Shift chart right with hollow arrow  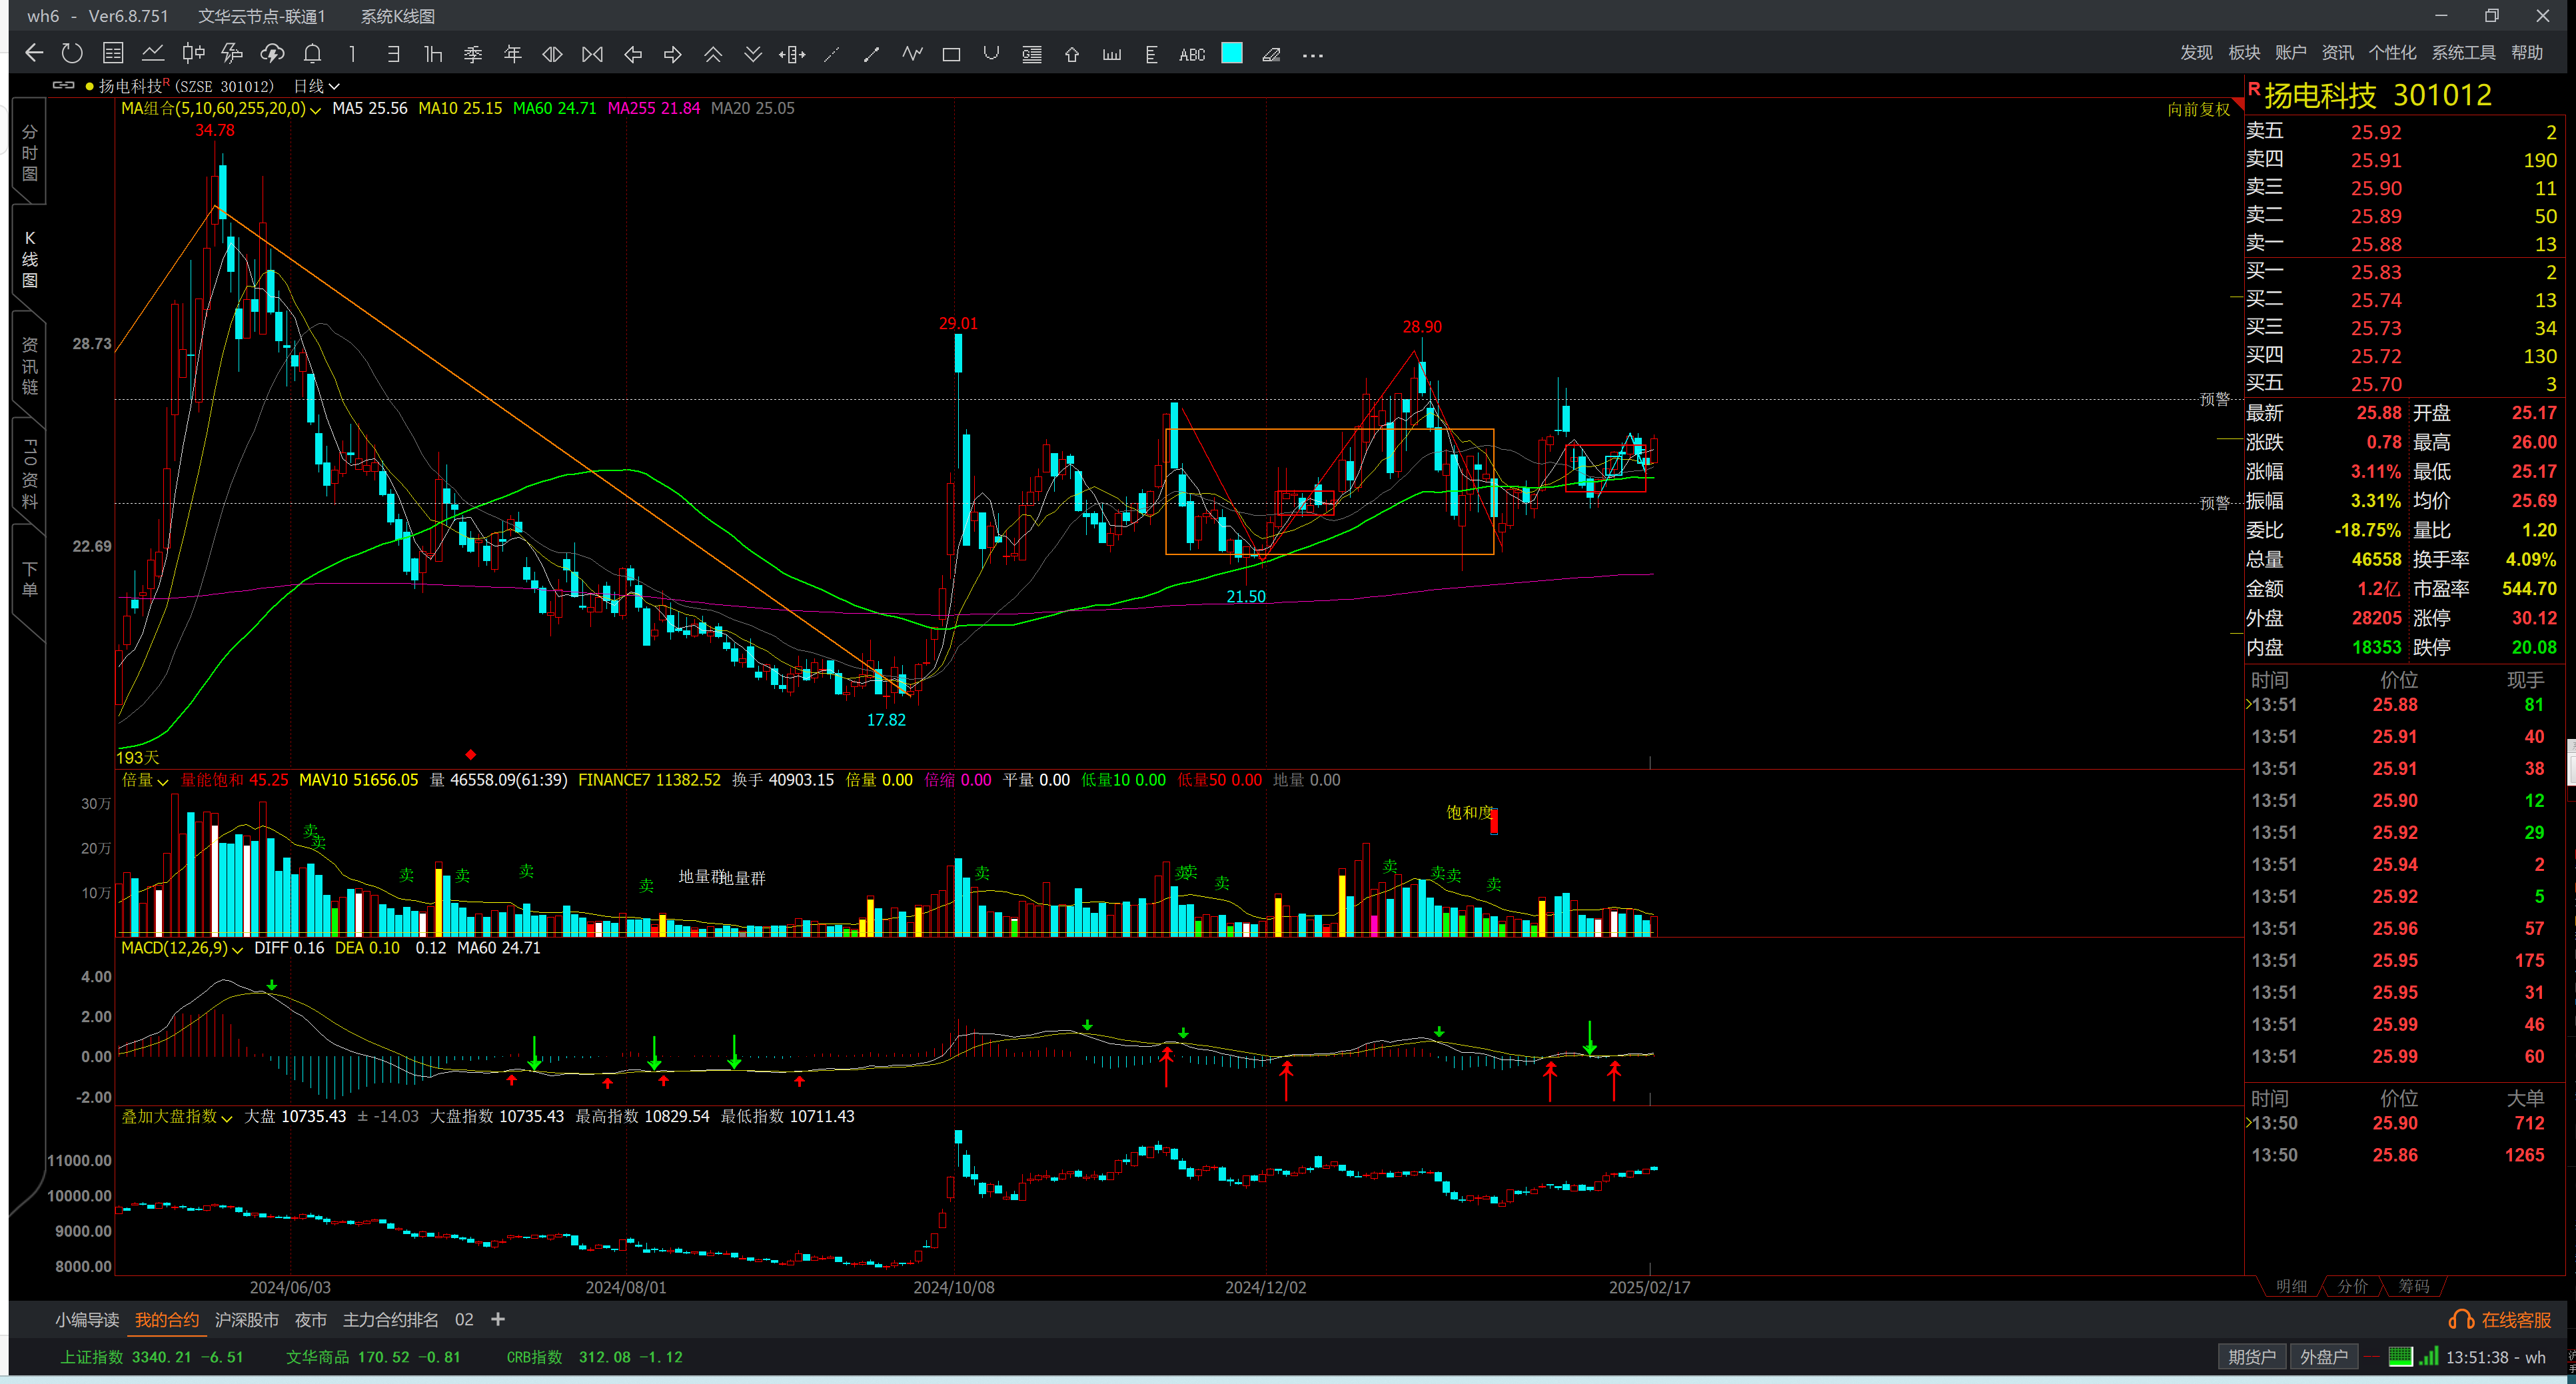(x=673, y=54)
